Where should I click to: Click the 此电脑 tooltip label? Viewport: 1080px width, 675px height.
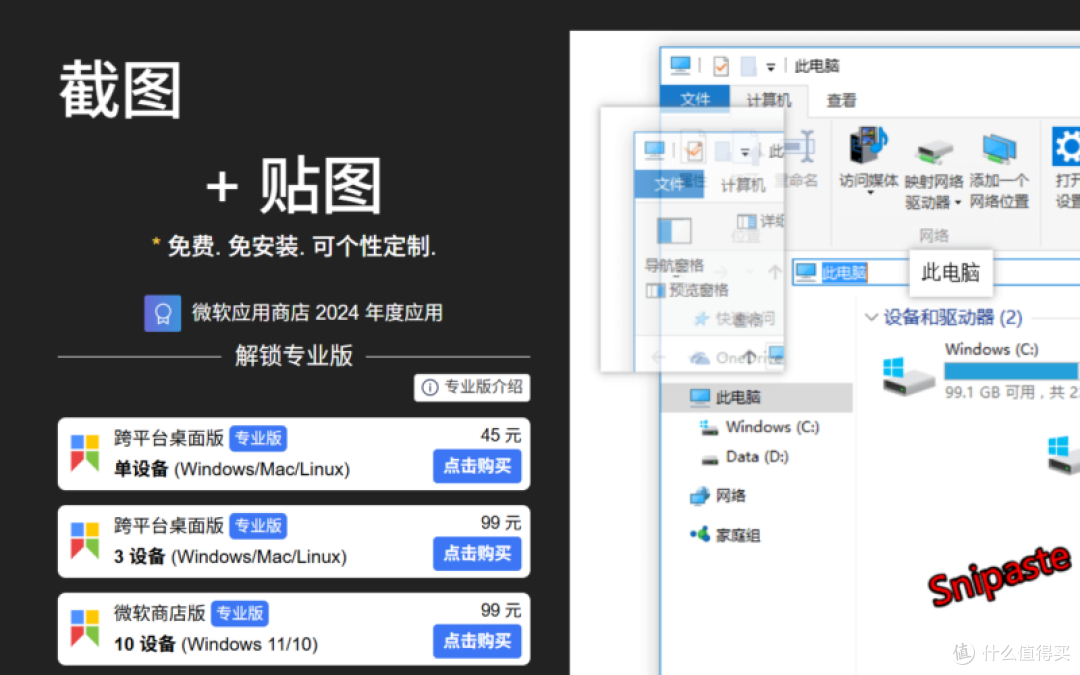pos(951,272)
